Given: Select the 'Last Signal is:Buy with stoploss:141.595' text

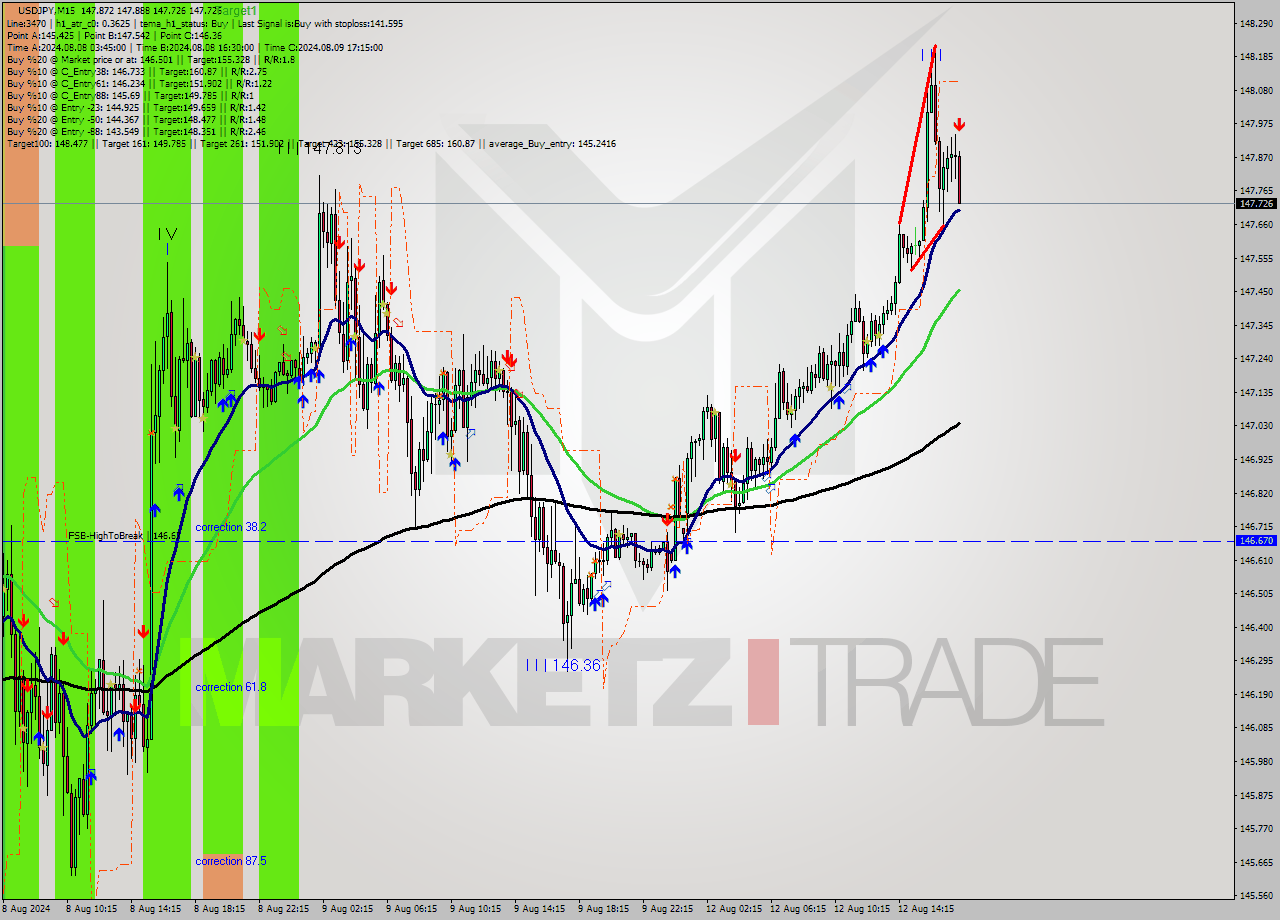Looking at the screenshot, I should (321, 23).
